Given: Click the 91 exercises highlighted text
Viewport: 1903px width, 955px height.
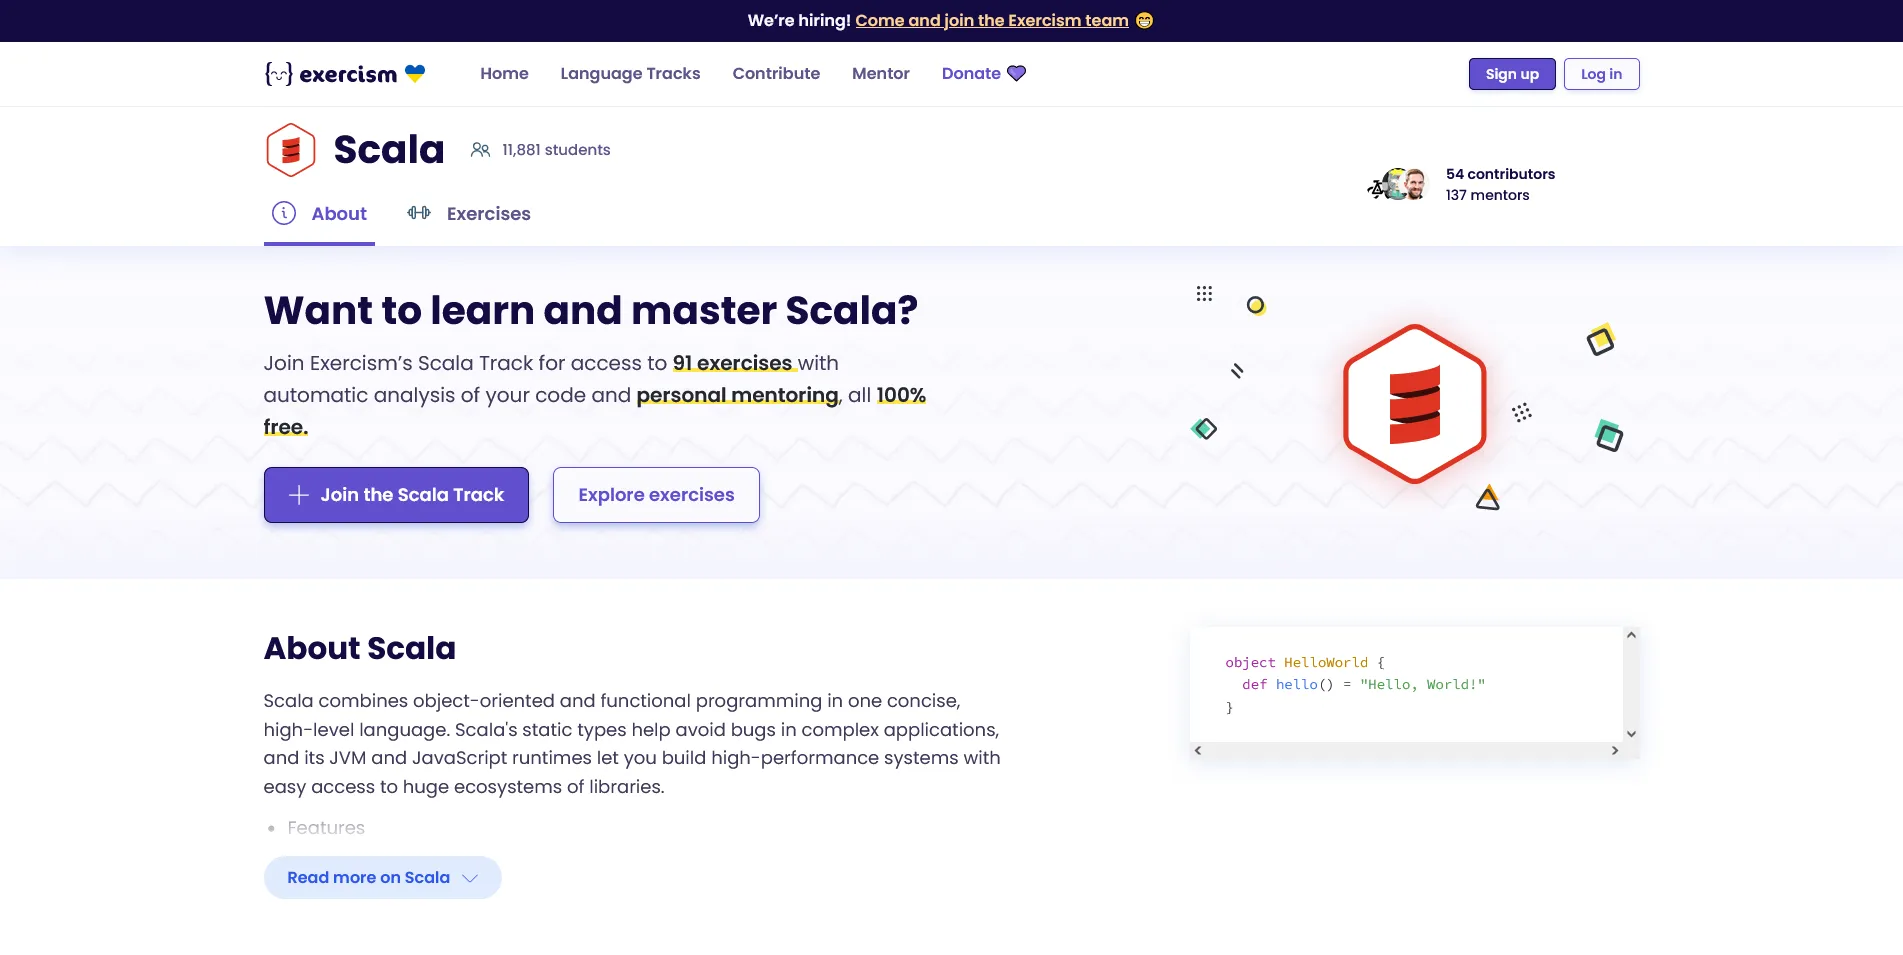Looking at the screenshot, I should pos(732,363).
